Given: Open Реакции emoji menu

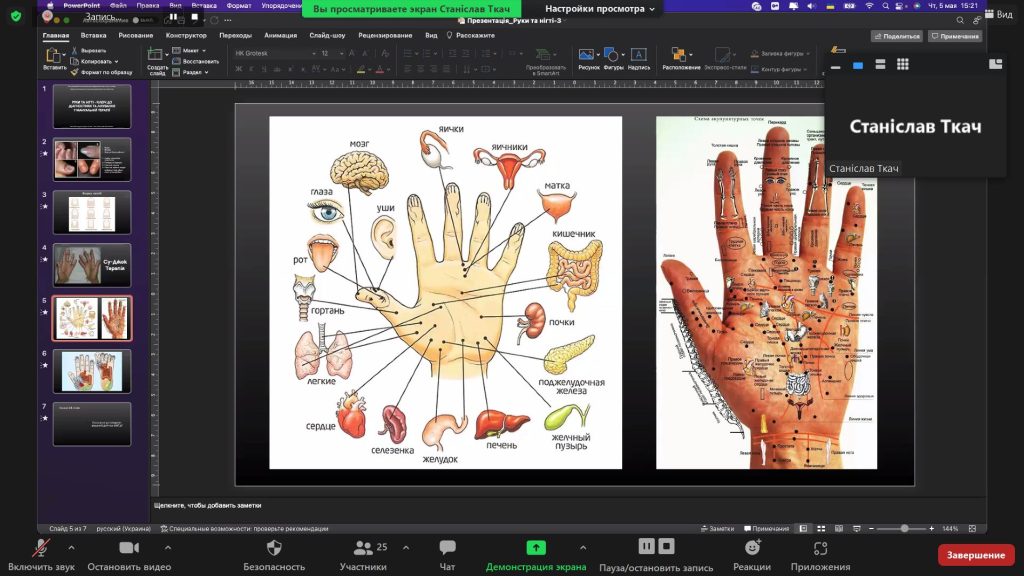Looking at the screenshot, I should (x=752, y=555).
